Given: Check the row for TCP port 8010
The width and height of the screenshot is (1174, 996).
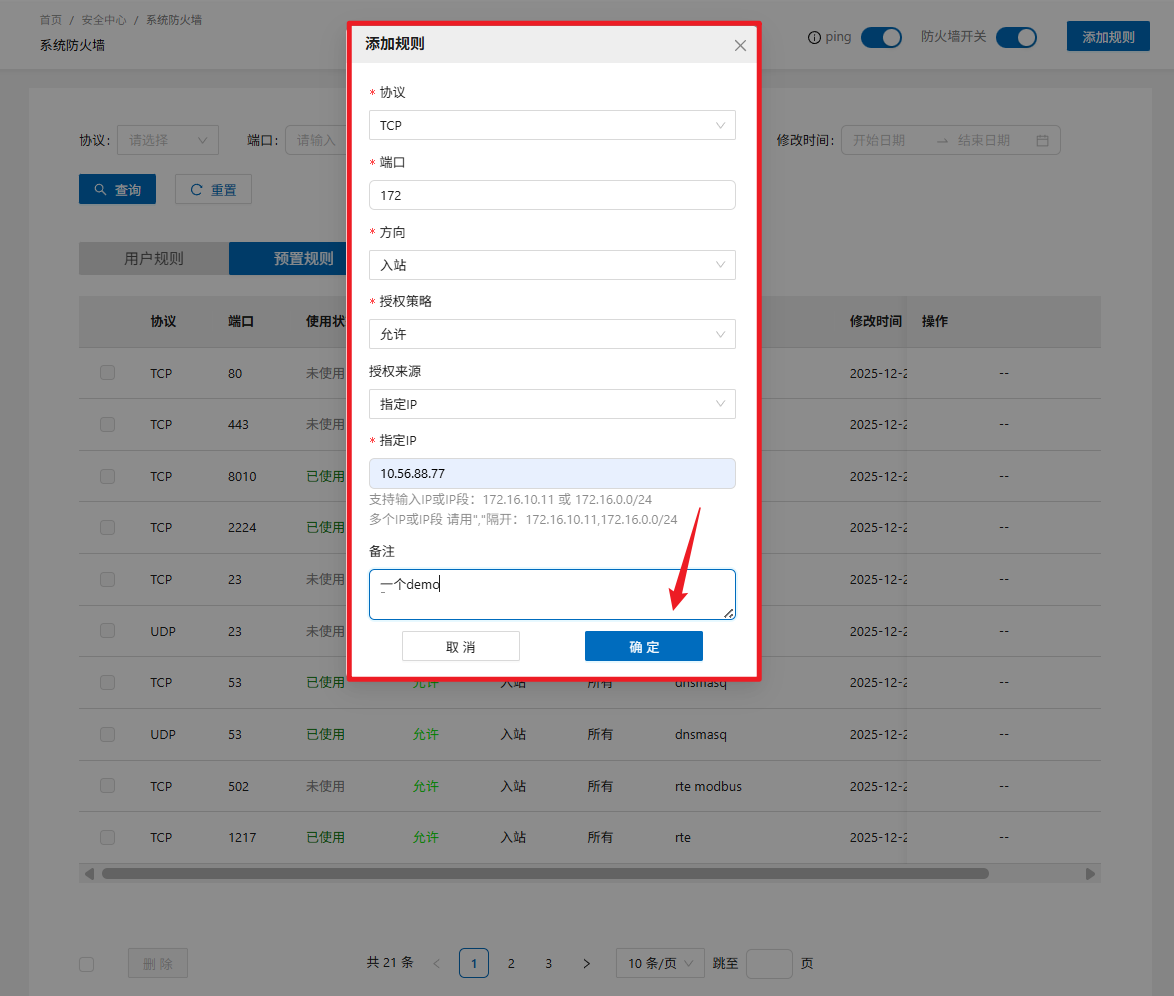Looking at the screenshot, I should tap(108, 476).
